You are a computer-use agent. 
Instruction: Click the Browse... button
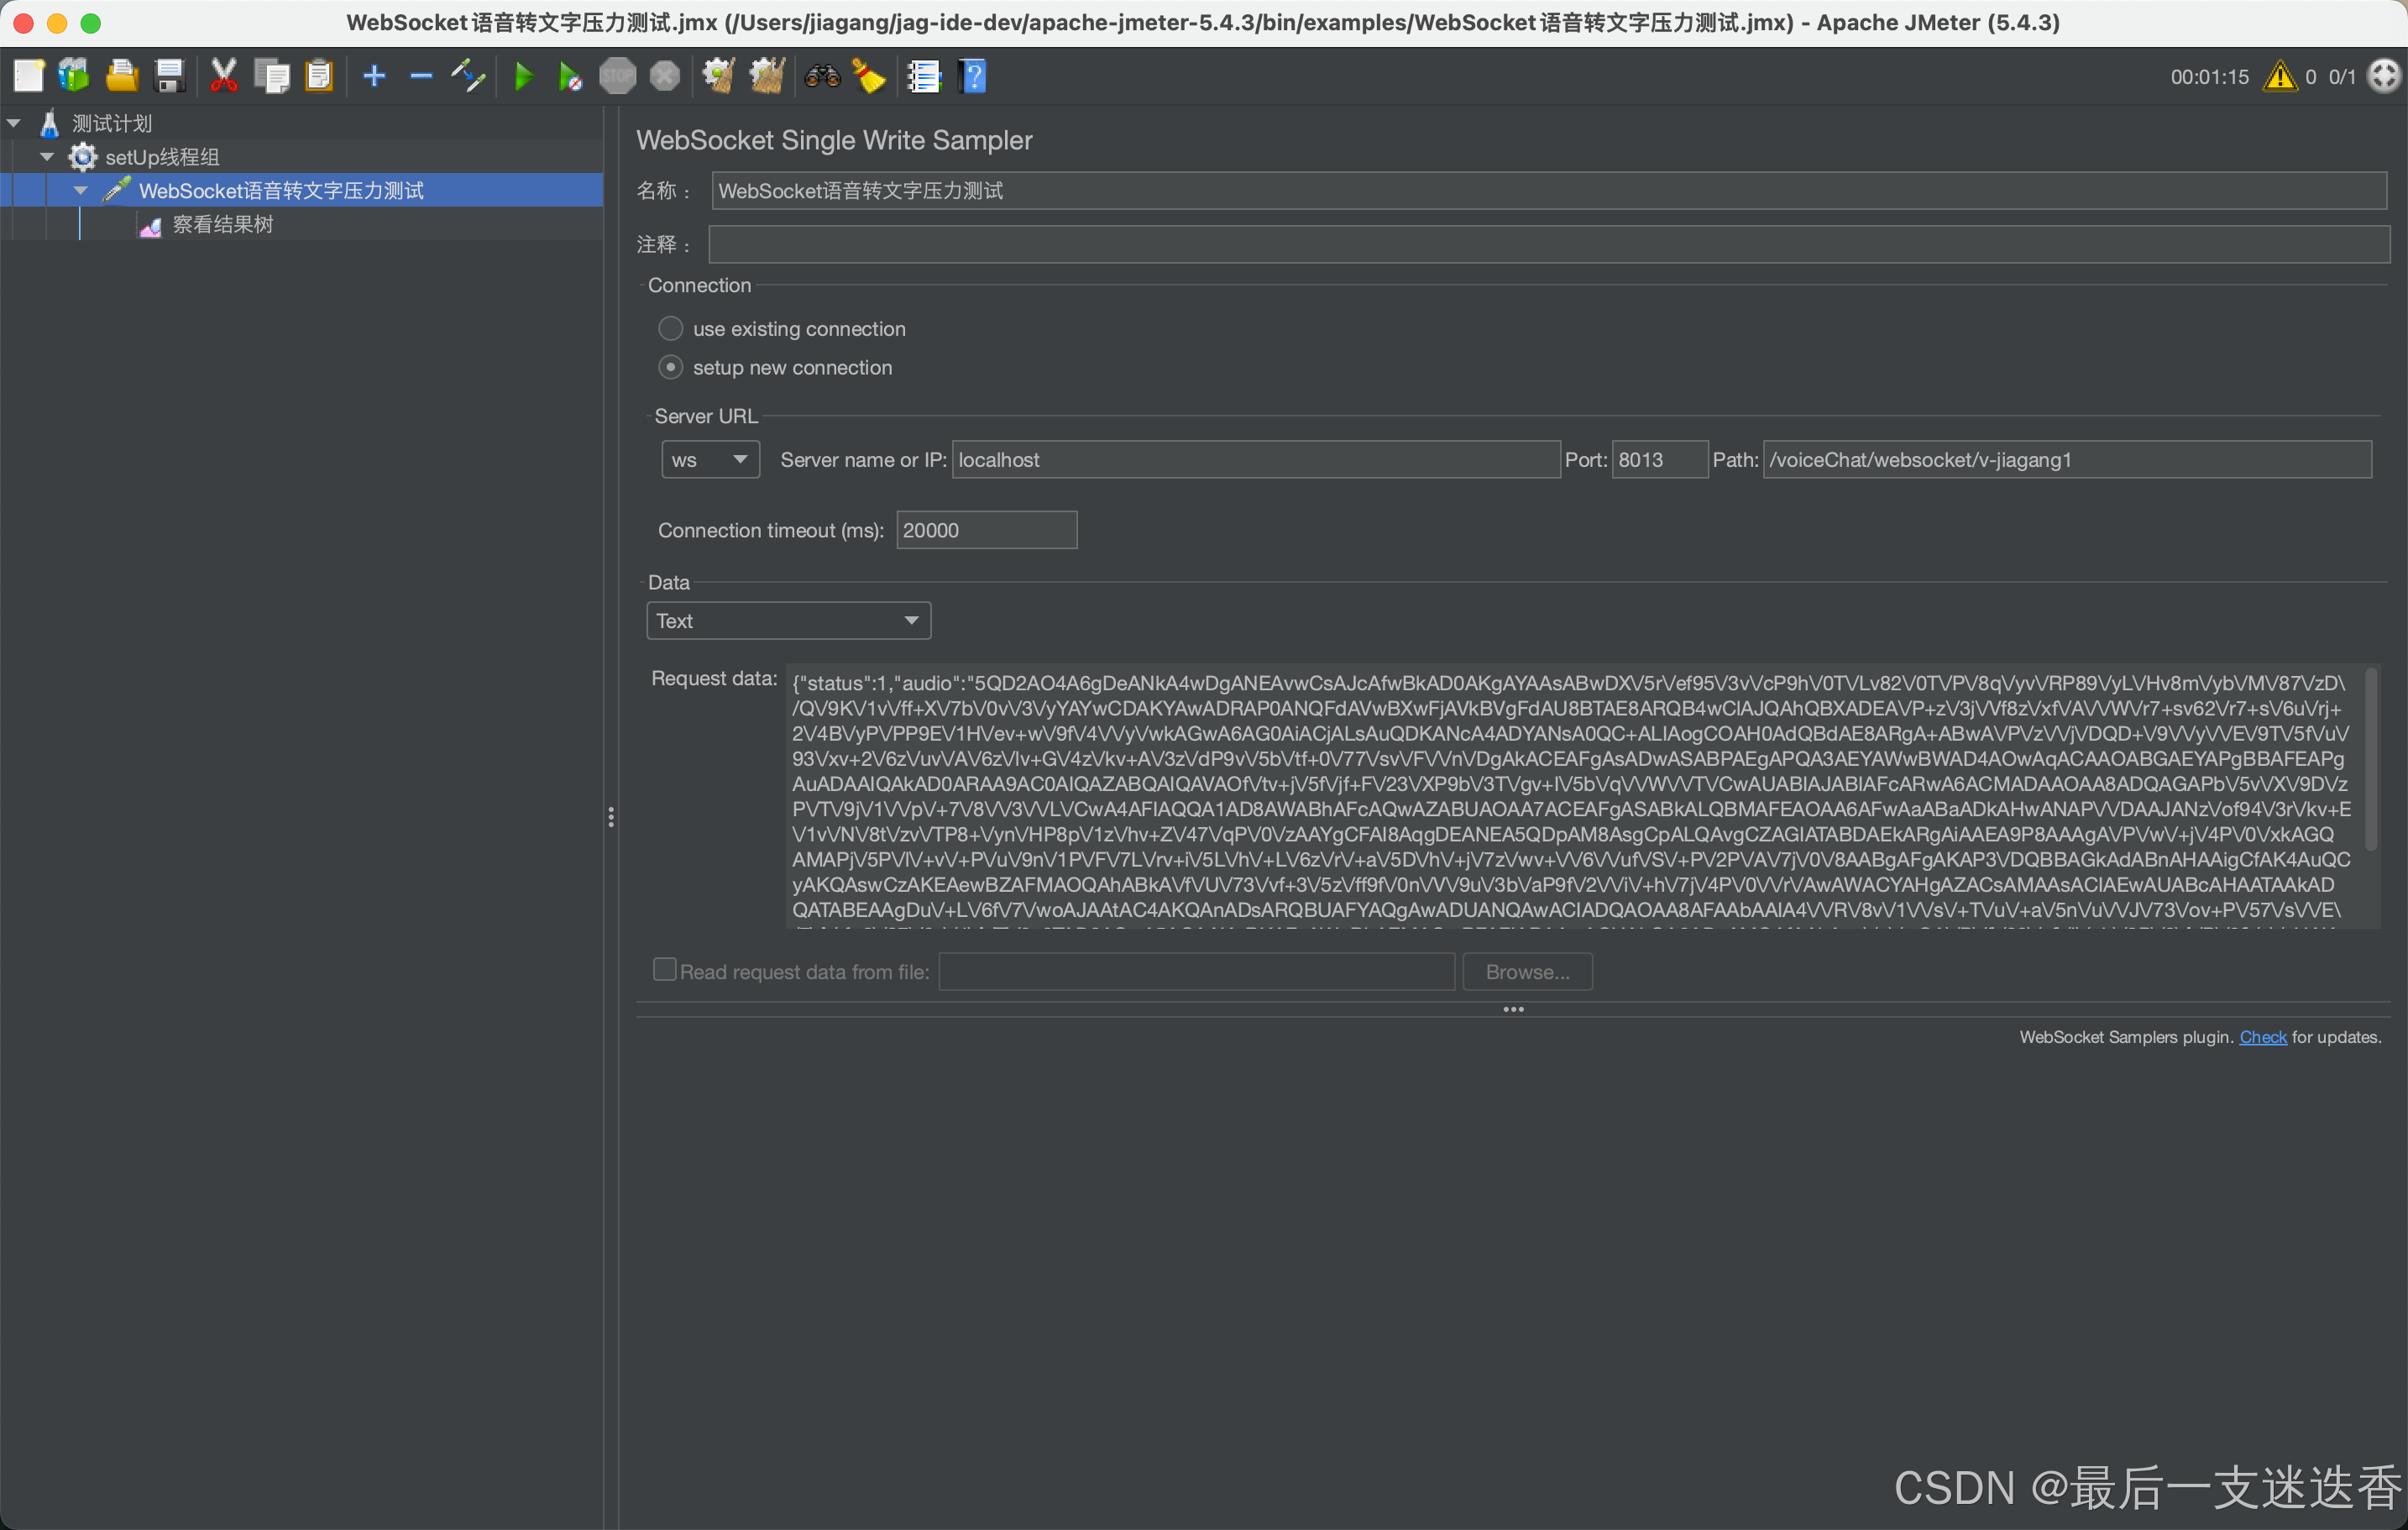point(1527,972)
